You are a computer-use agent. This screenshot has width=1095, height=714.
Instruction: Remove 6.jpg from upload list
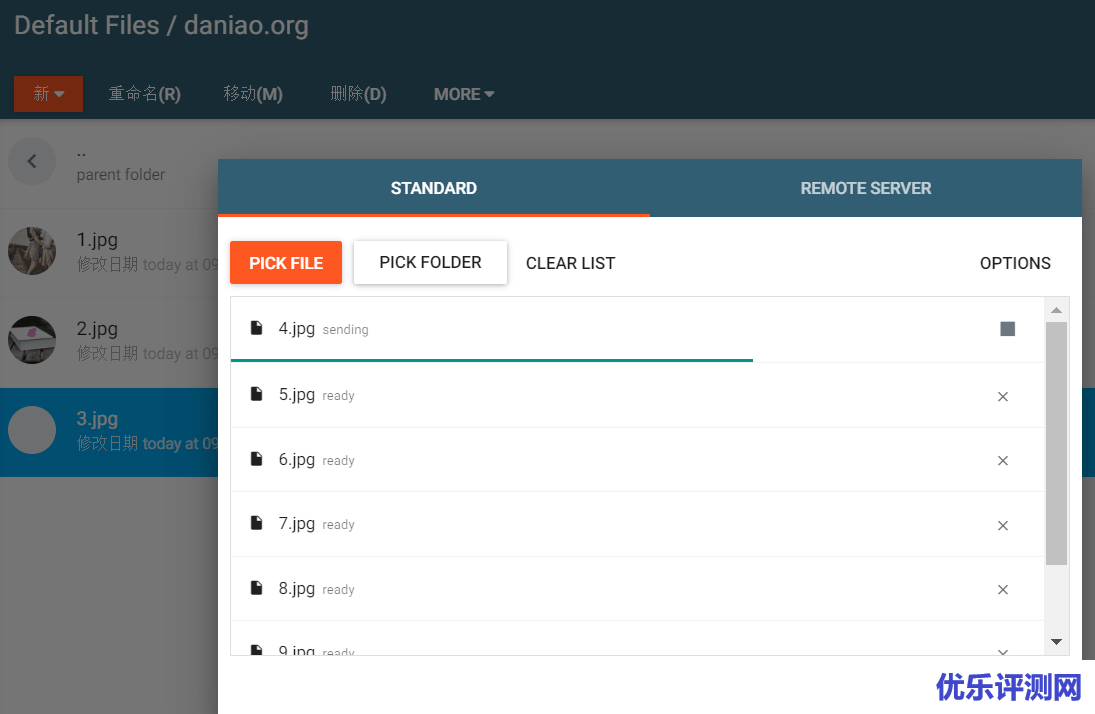click(x=1003, y=461)
